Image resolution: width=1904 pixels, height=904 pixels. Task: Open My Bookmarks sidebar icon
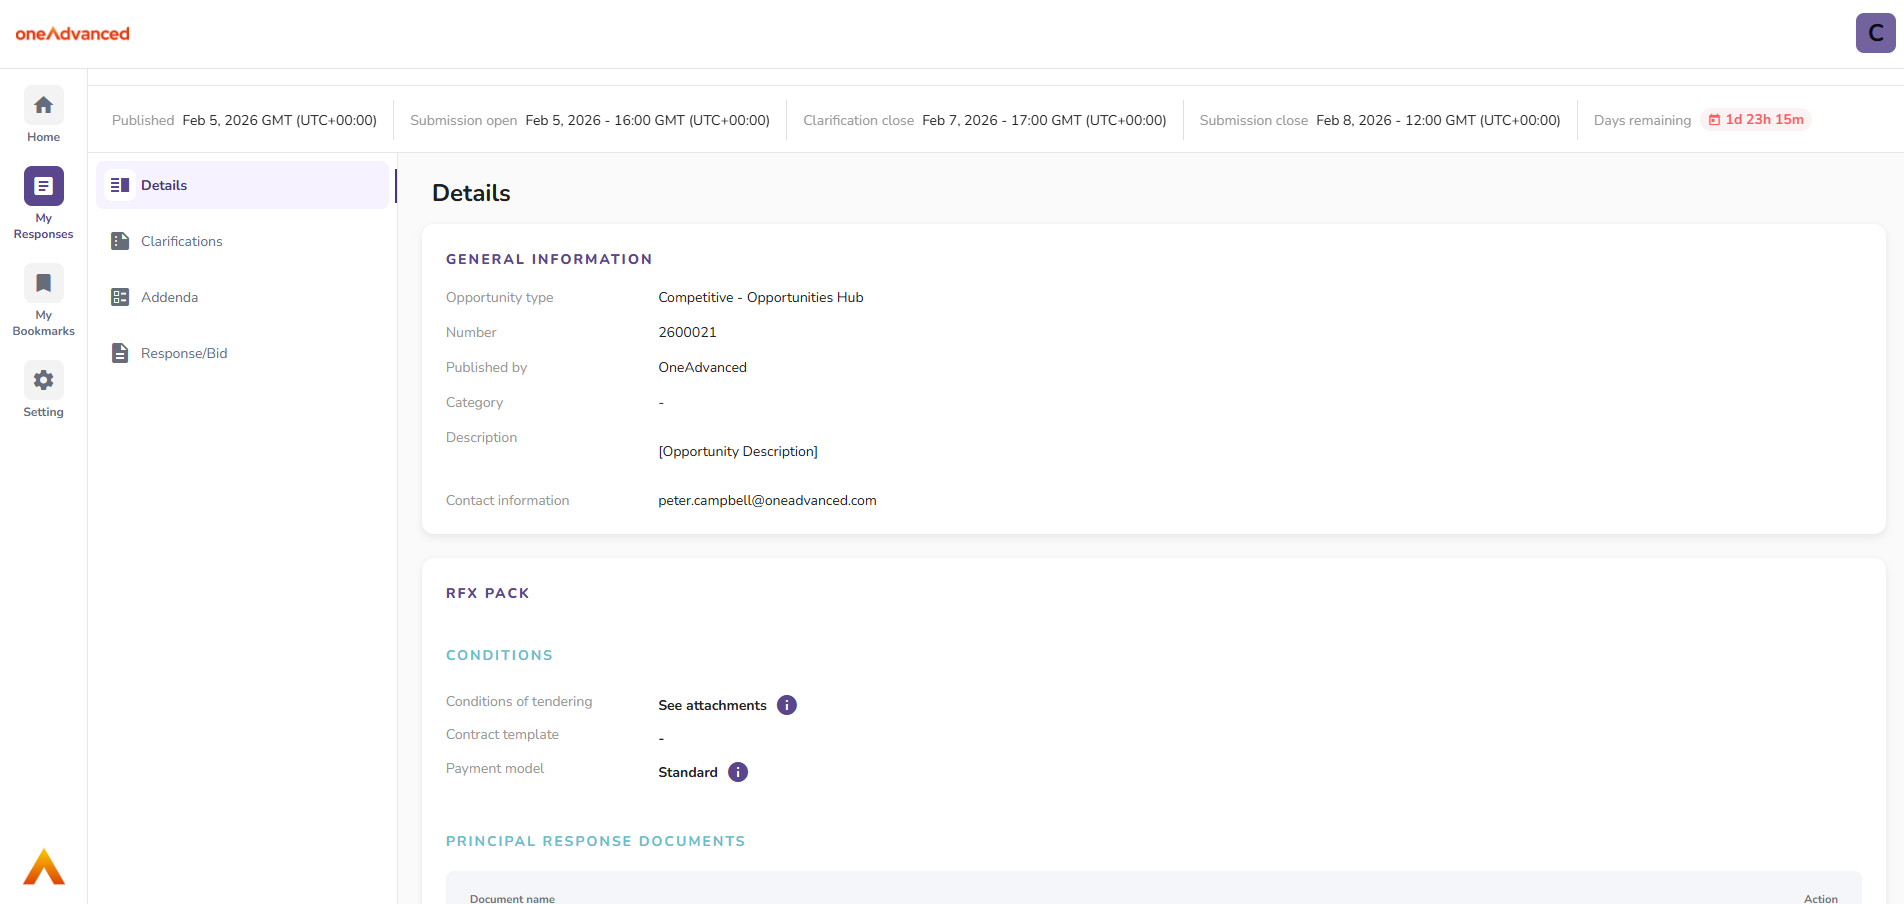[x=44, y=283]
